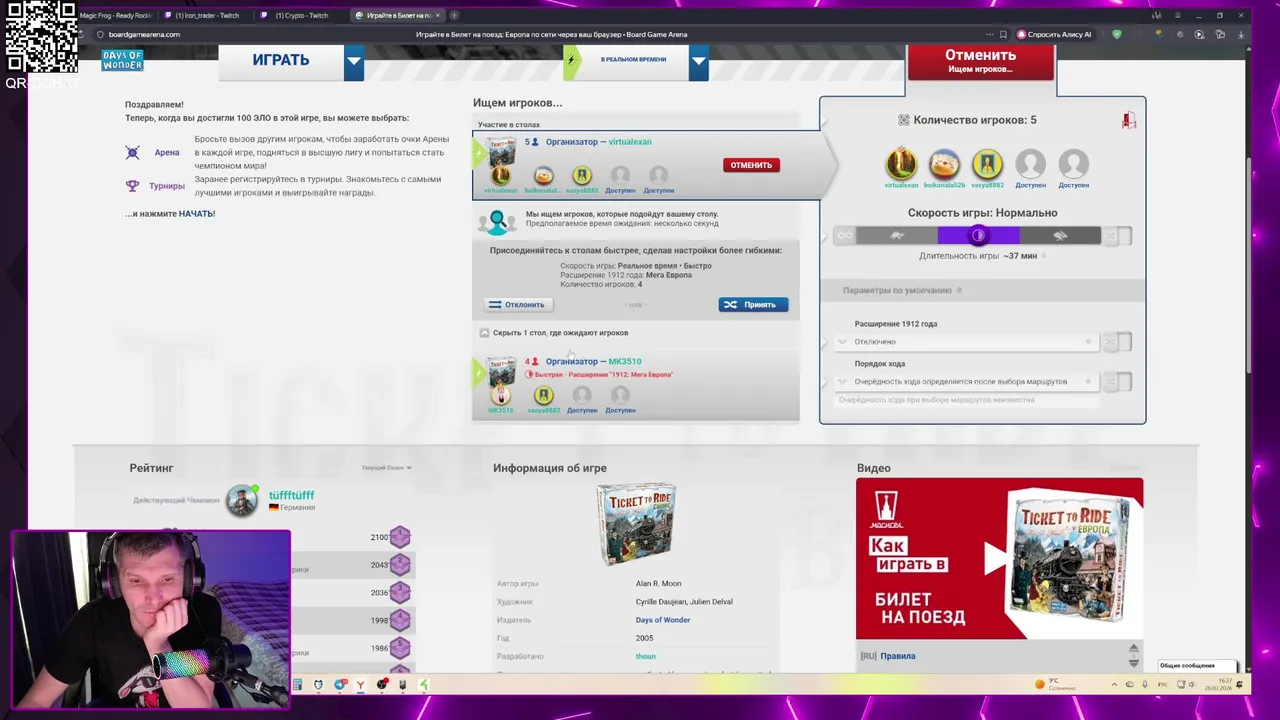Click the Ticket to Ride game info box image

[636, 524]
